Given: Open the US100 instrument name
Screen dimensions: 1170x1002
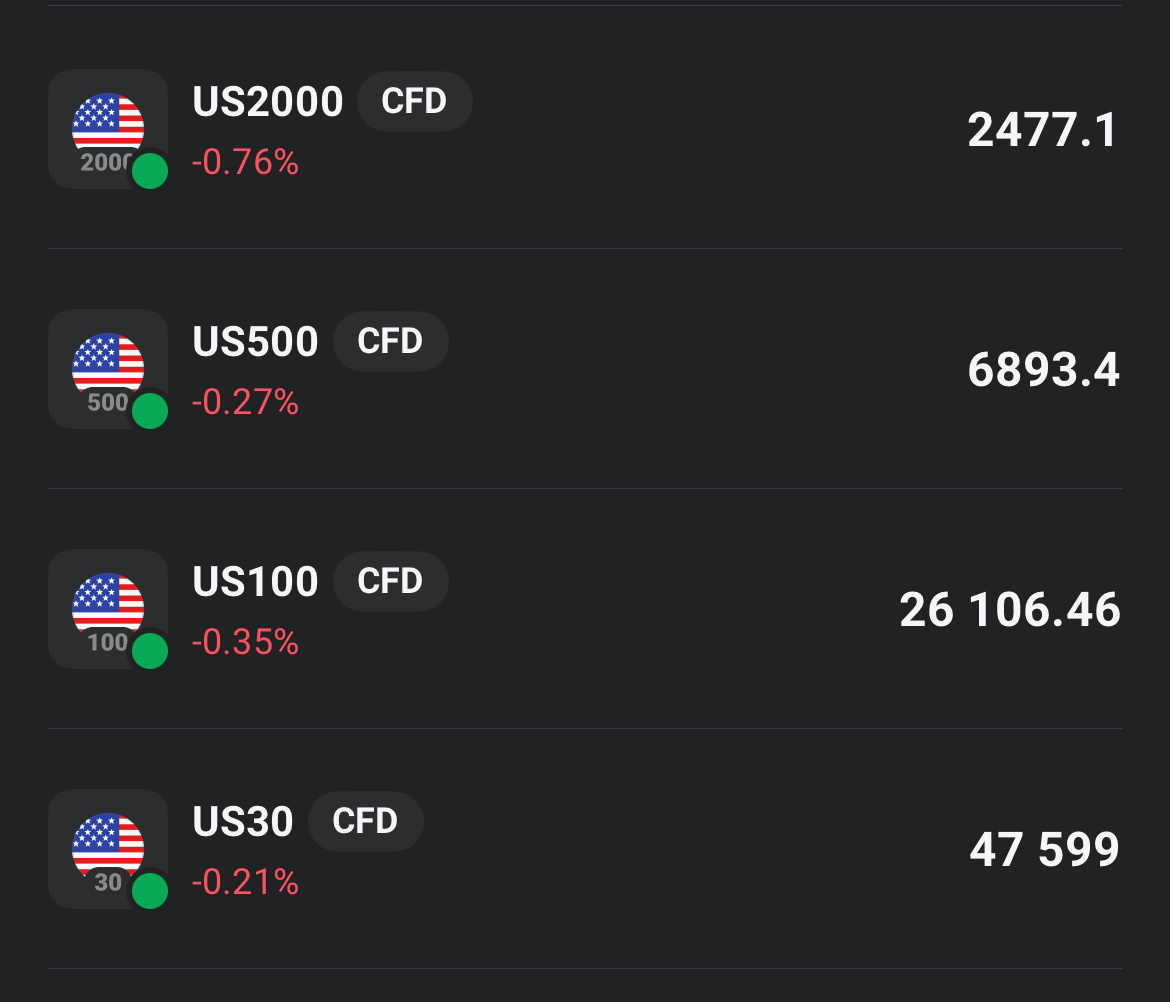Looking at the screenshot, I should pyautogui.click(x=255, y=582).
